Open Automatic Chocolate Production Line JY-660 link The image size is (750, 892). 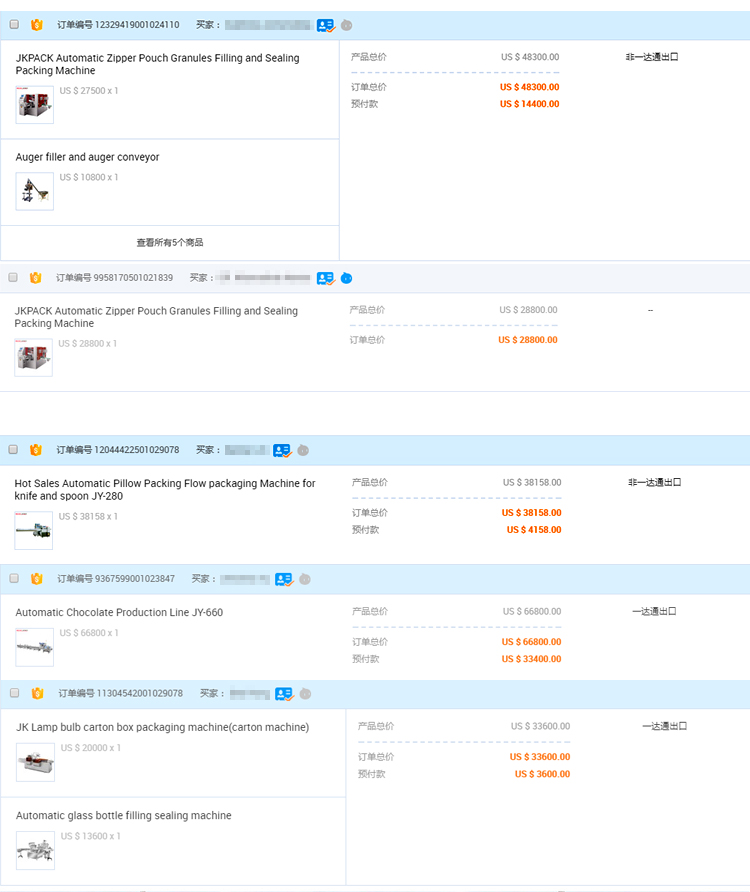[119, 612]
